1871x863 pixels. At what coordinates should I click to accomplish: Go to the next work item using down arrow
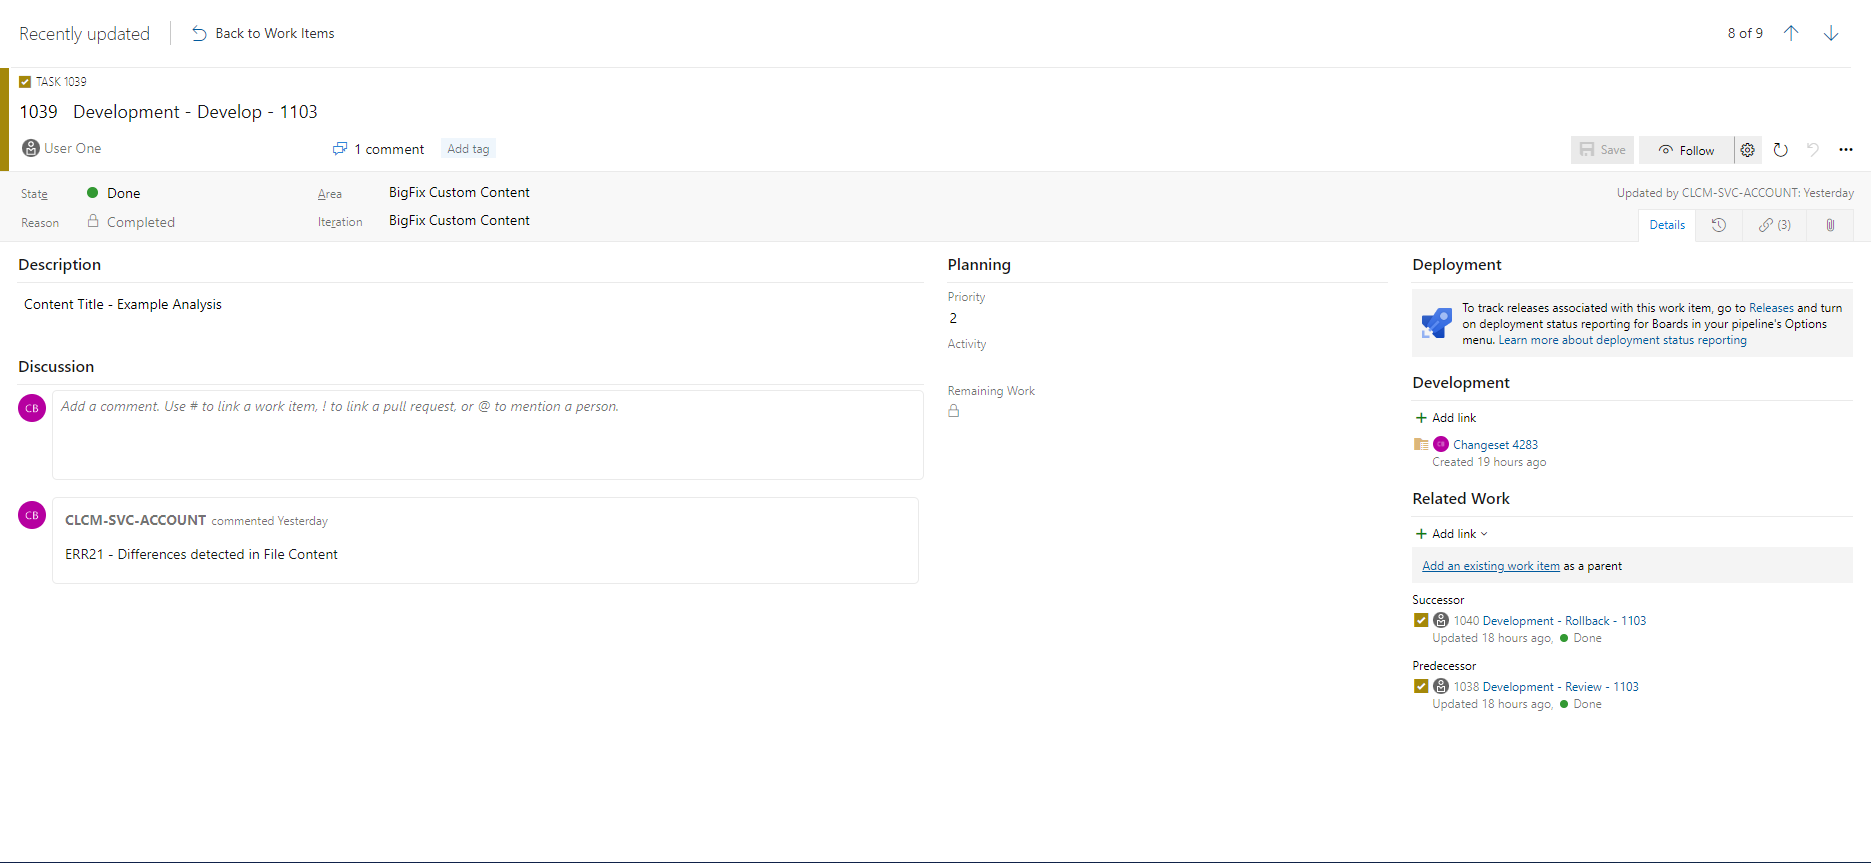1831,33
